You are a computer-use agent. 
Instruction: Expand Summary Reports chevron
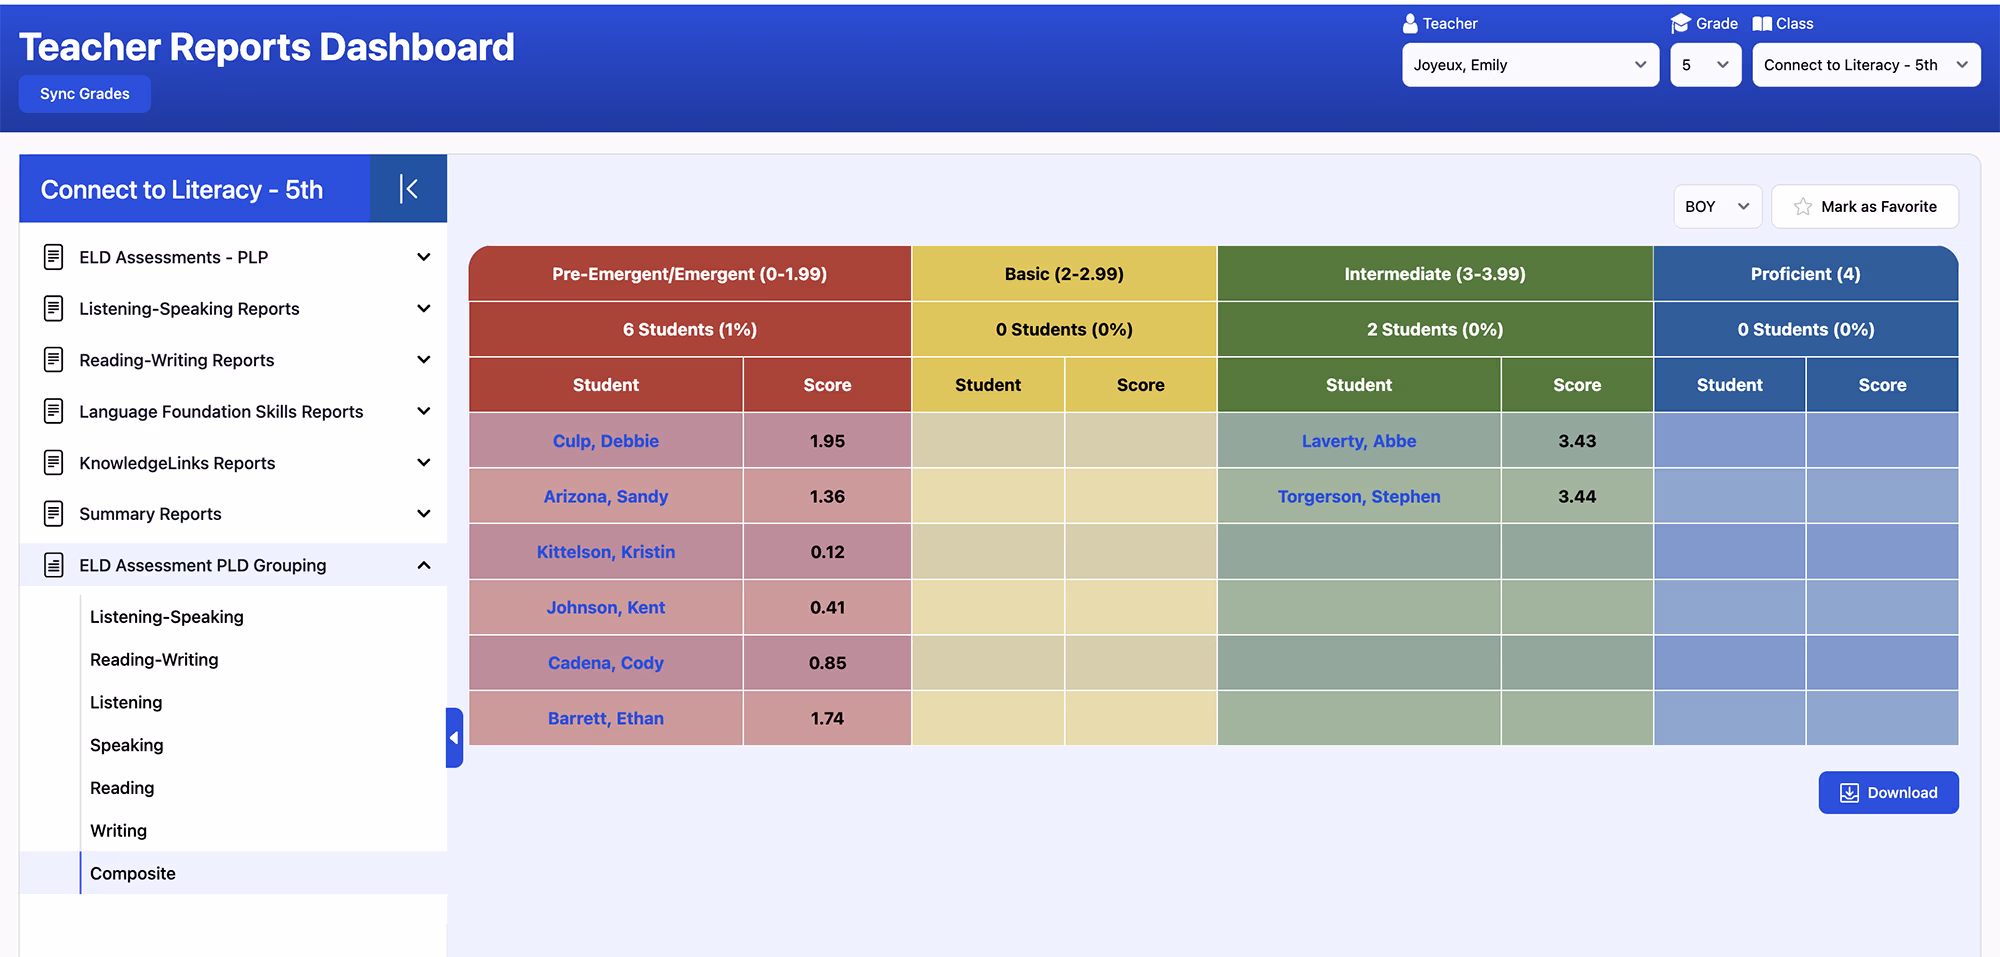pyautogui.click(x=424, y=514)
